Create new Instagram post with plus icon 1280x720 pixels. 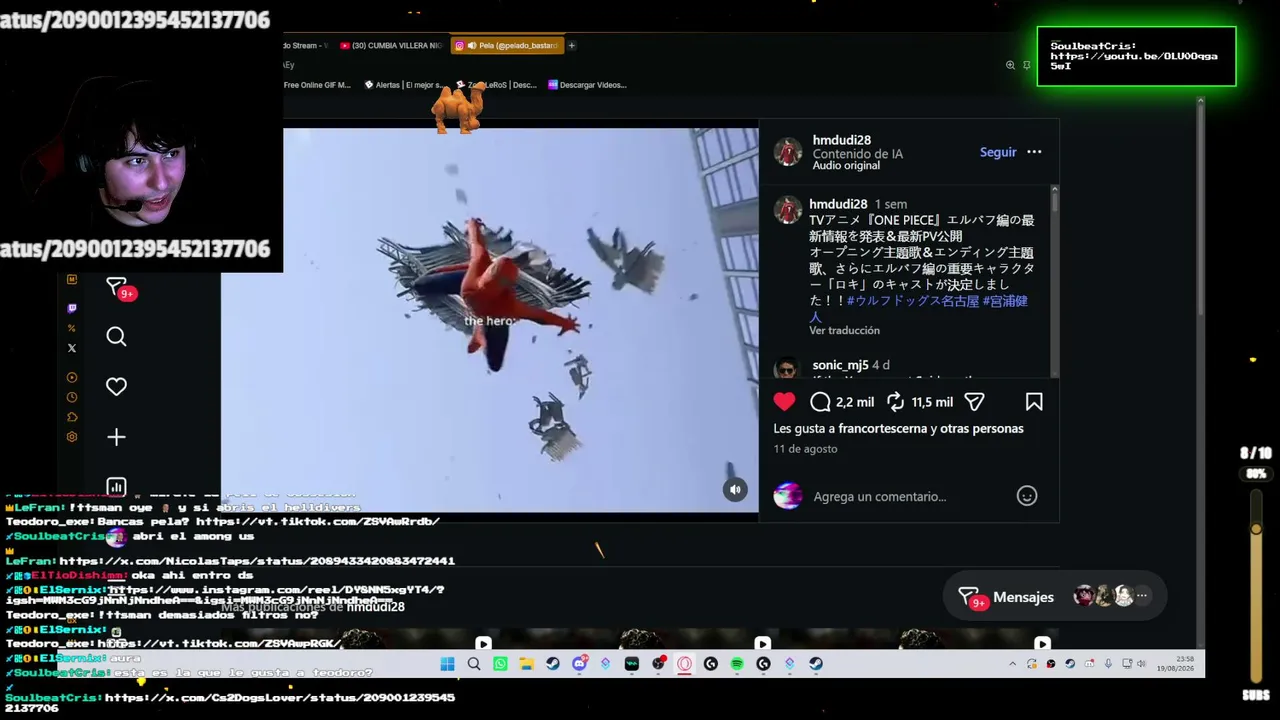coord(116,437)
